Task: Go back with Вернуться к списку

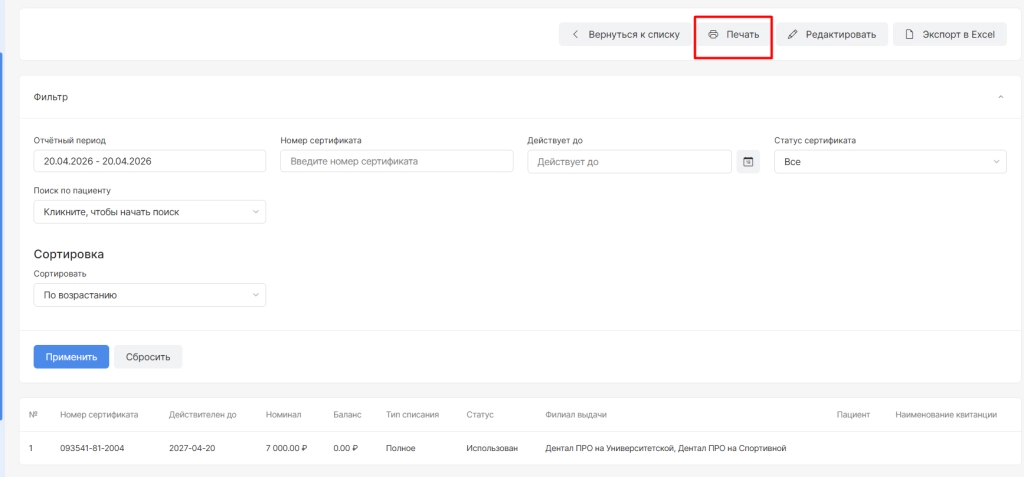Action: tap(624, 35)
